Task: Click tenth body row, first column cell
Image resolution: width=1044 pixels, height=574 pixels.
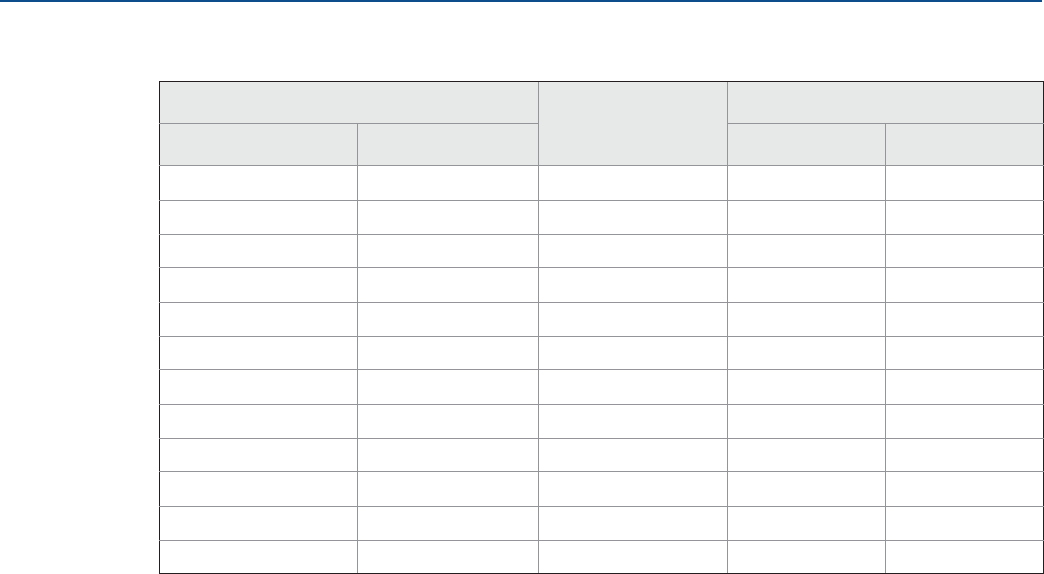Action: point(258,488)
